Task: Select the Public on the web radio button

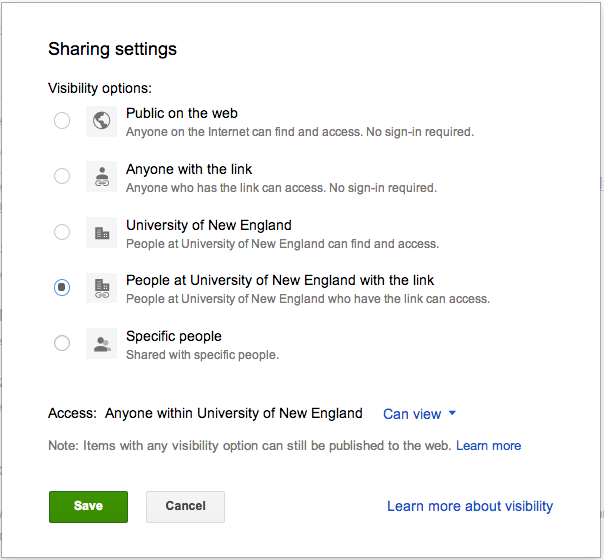Action: (x=62, y=121)
